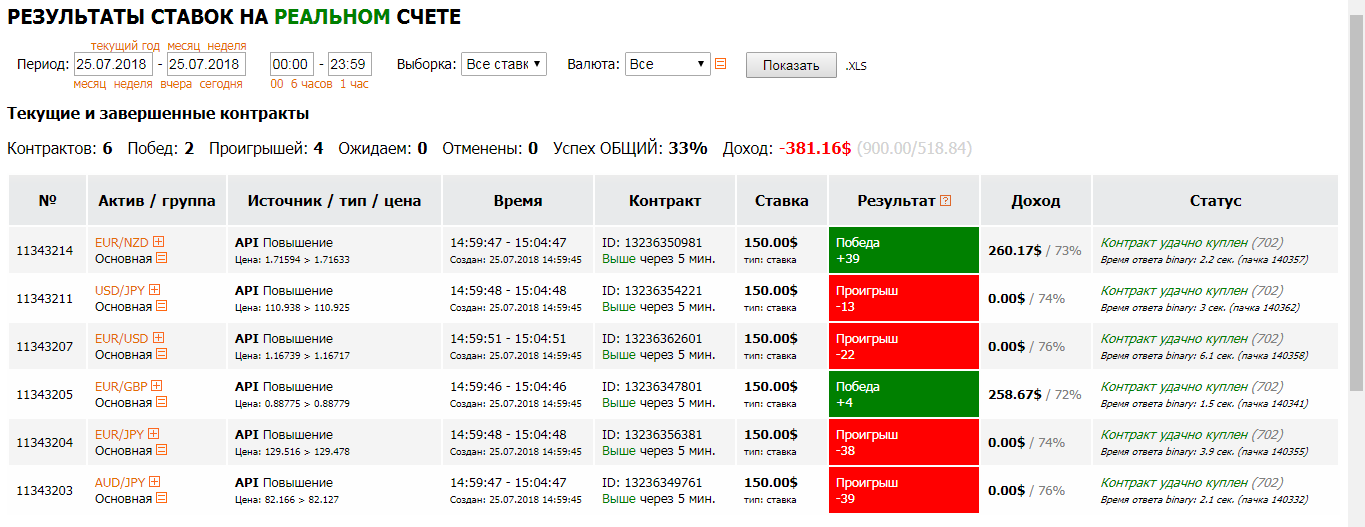The image size is (1365, 527).
Task: Click the Показать button
Action: coord(791,64)
